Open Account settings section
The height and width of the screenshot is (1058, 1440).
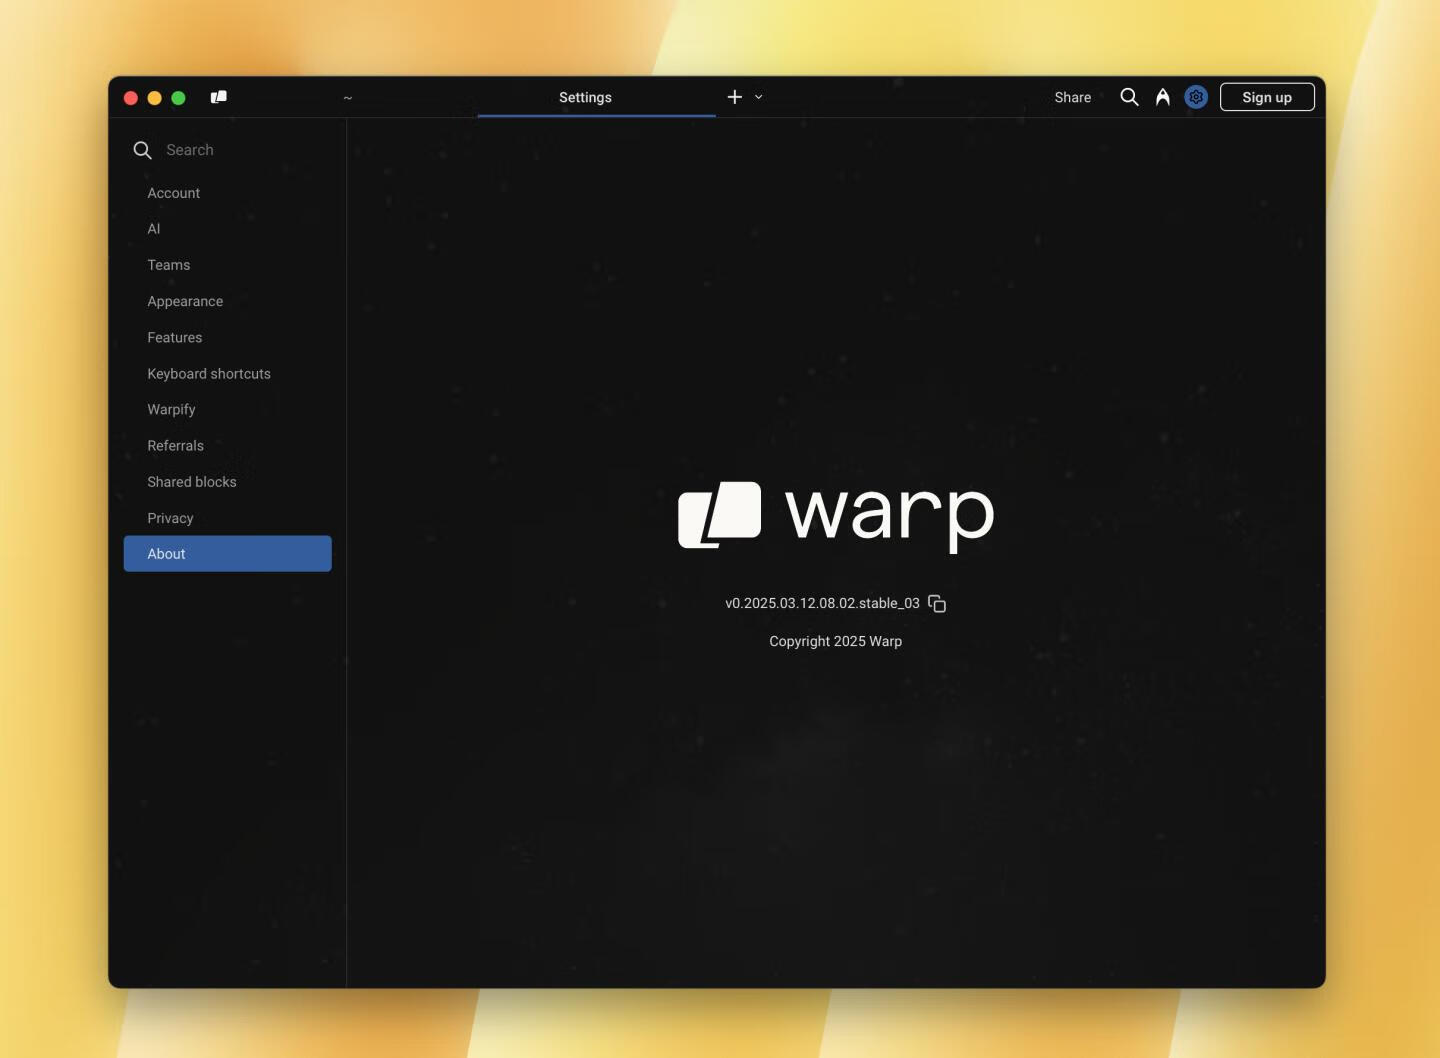coord(228,193)
